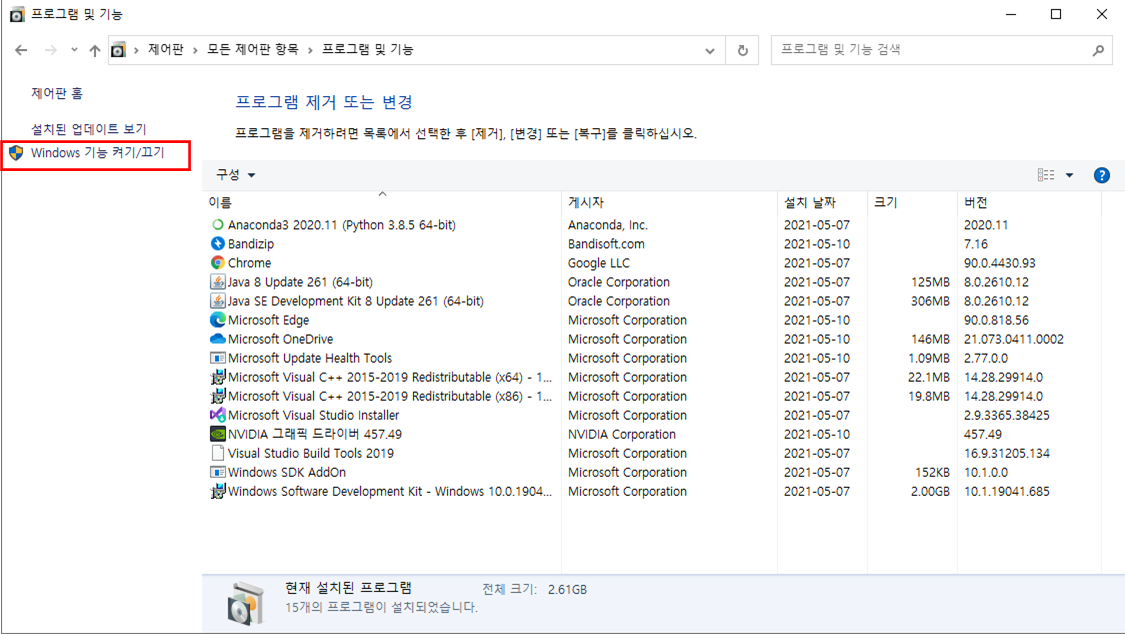Screen dimensions: 1125x634
Task: Click the search magnifier icon
Action: [1098, 50]
